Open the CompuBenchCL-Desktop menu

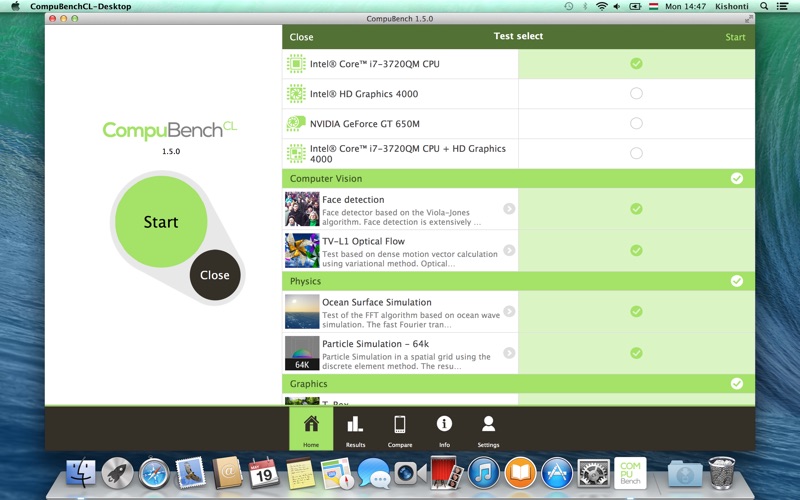[x=81, y=6]
